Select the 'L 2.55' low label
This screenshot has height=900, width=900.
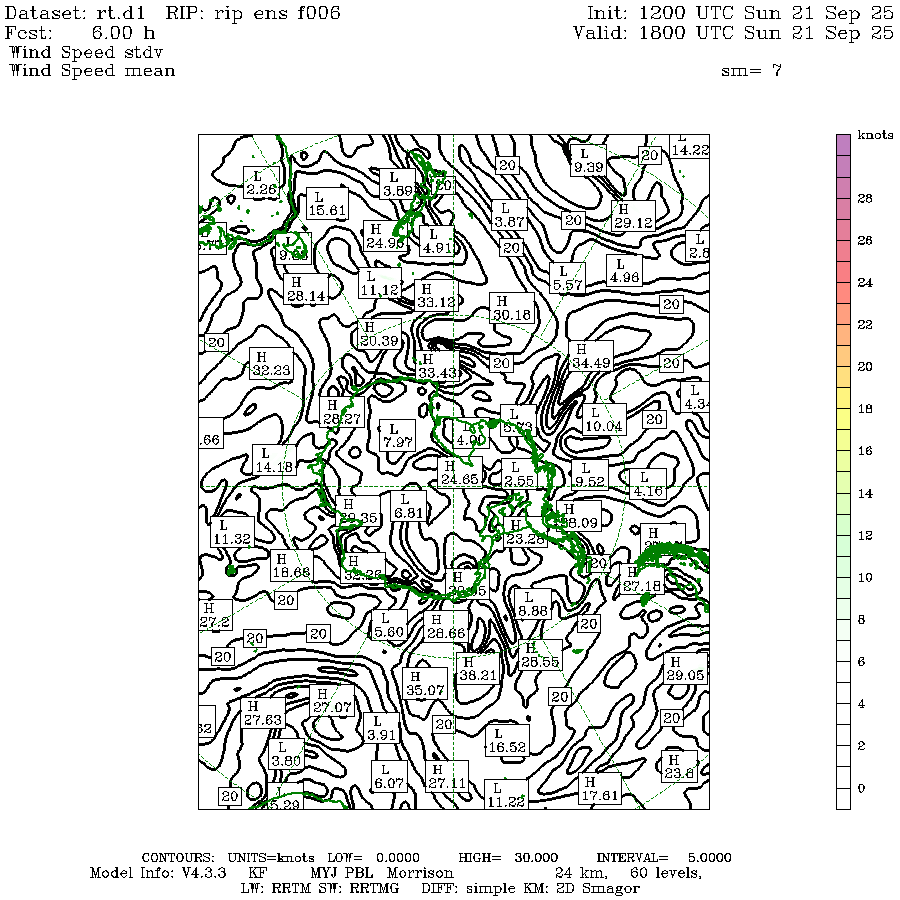click(518, 474)
